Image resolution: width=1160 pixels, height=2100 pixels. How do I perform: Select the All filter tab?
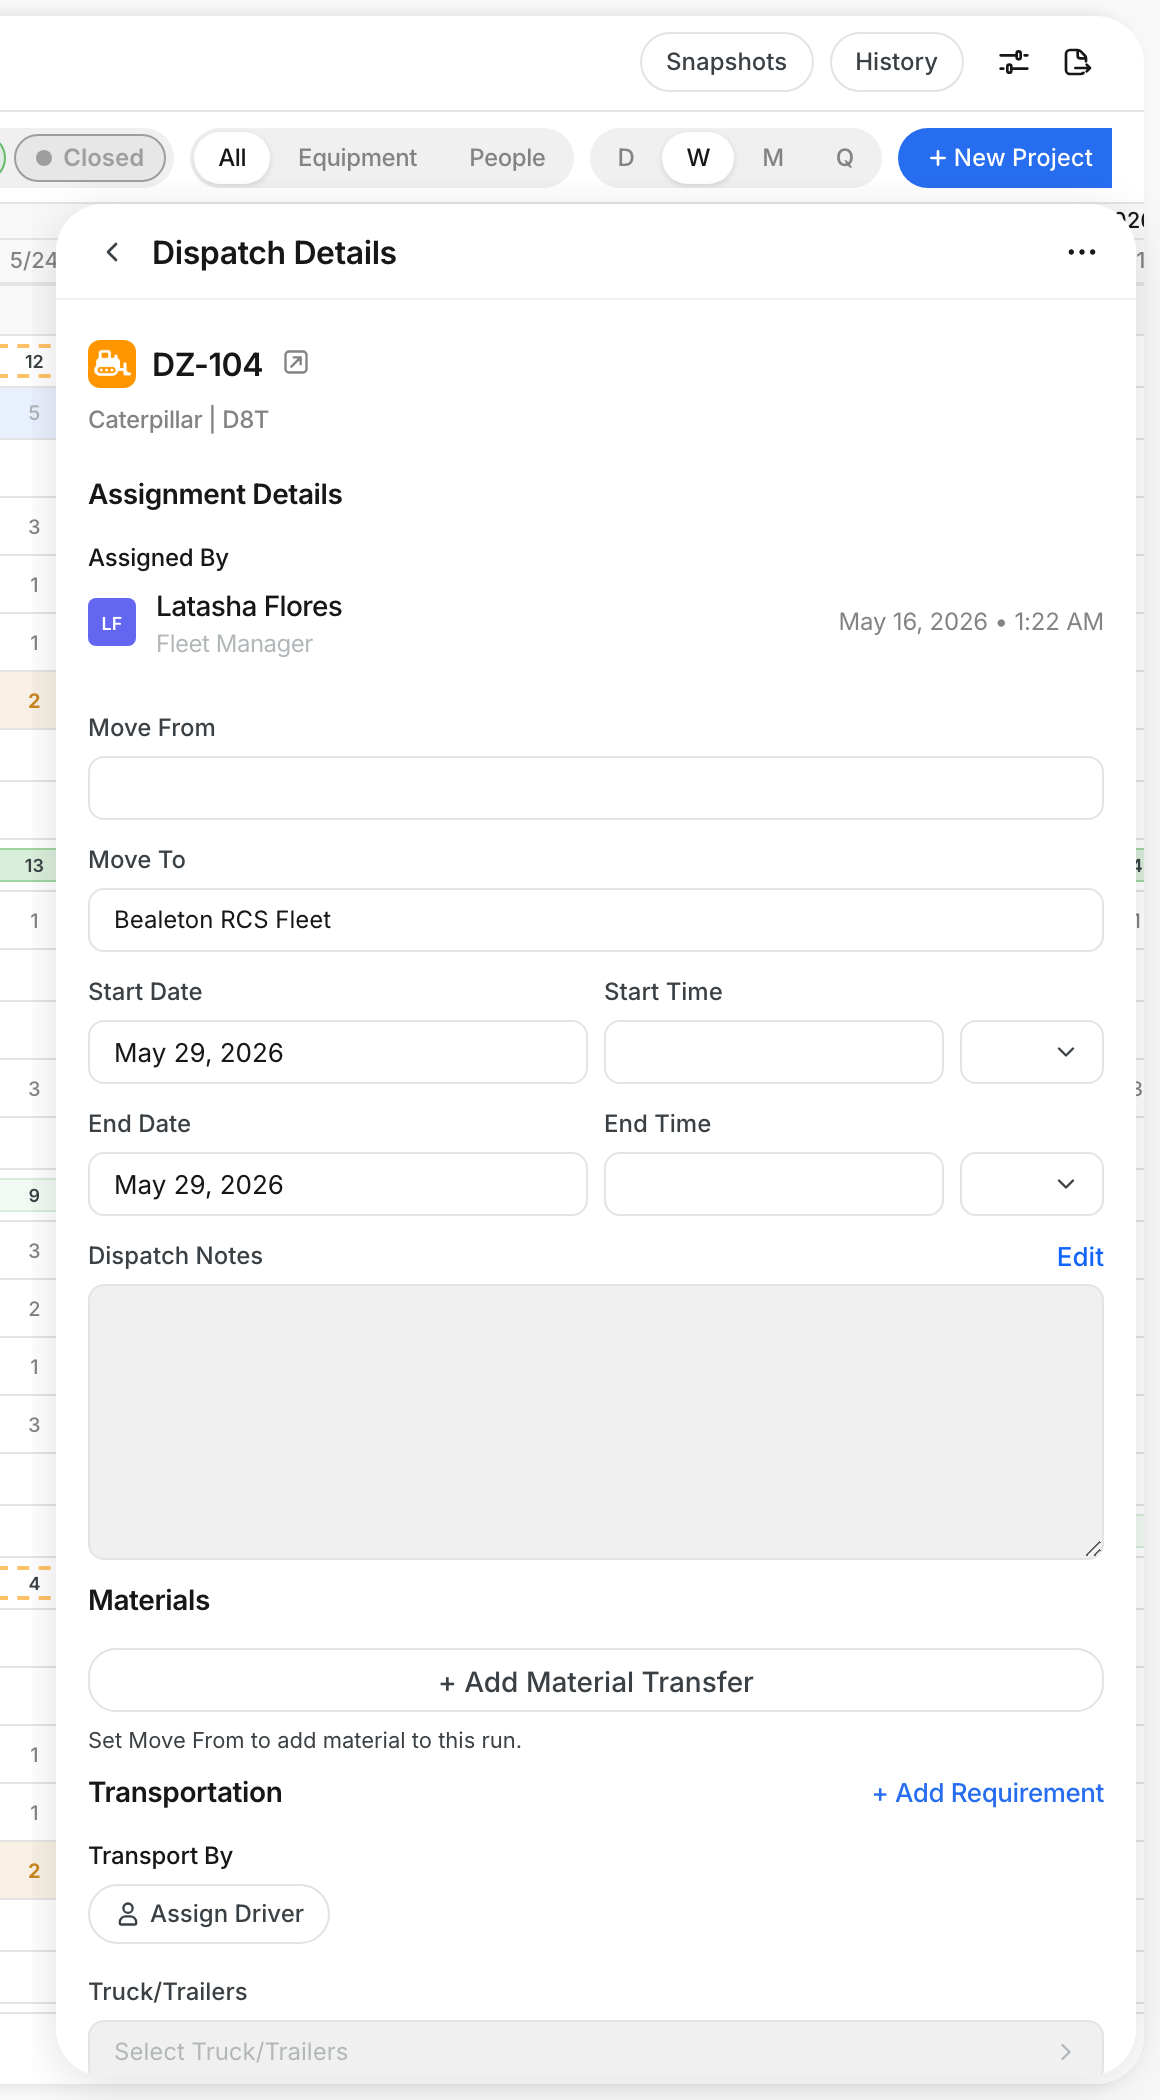pos(232,158)
